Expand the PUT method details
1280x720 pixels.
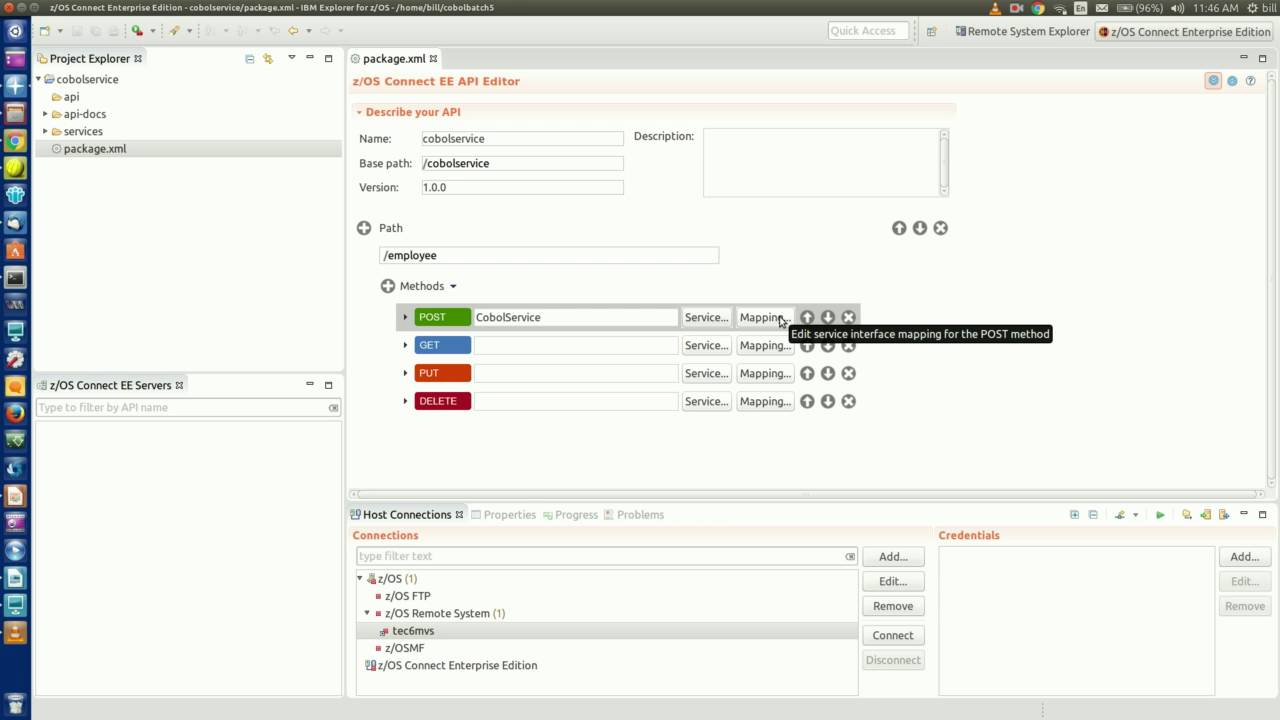pos(405,373)
